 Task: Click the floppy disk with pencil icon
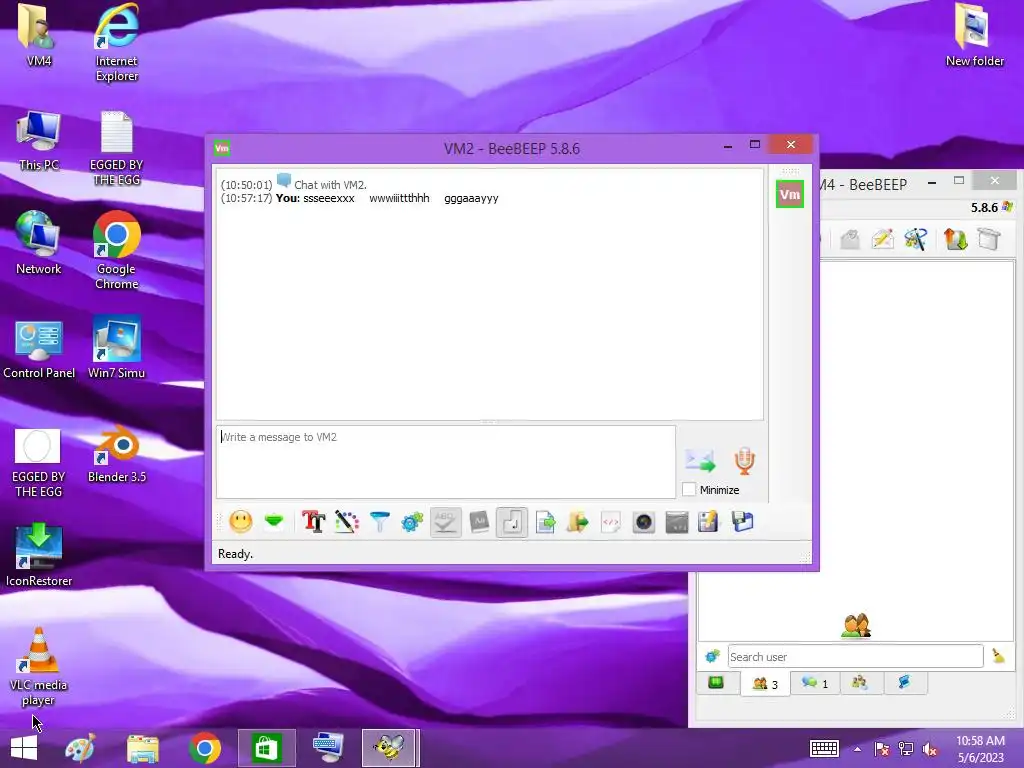click(709, 522)
